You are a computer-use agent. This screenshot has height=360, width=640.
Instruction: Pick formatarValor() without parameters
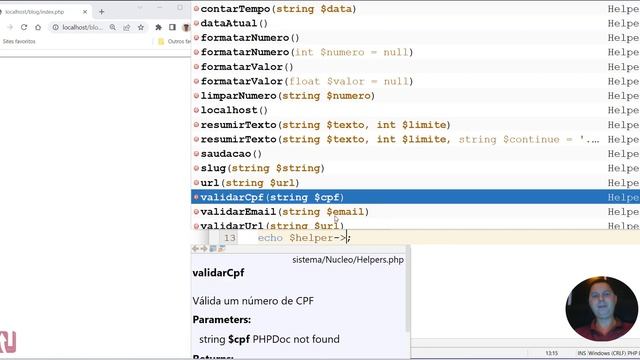tap(416, 67)
